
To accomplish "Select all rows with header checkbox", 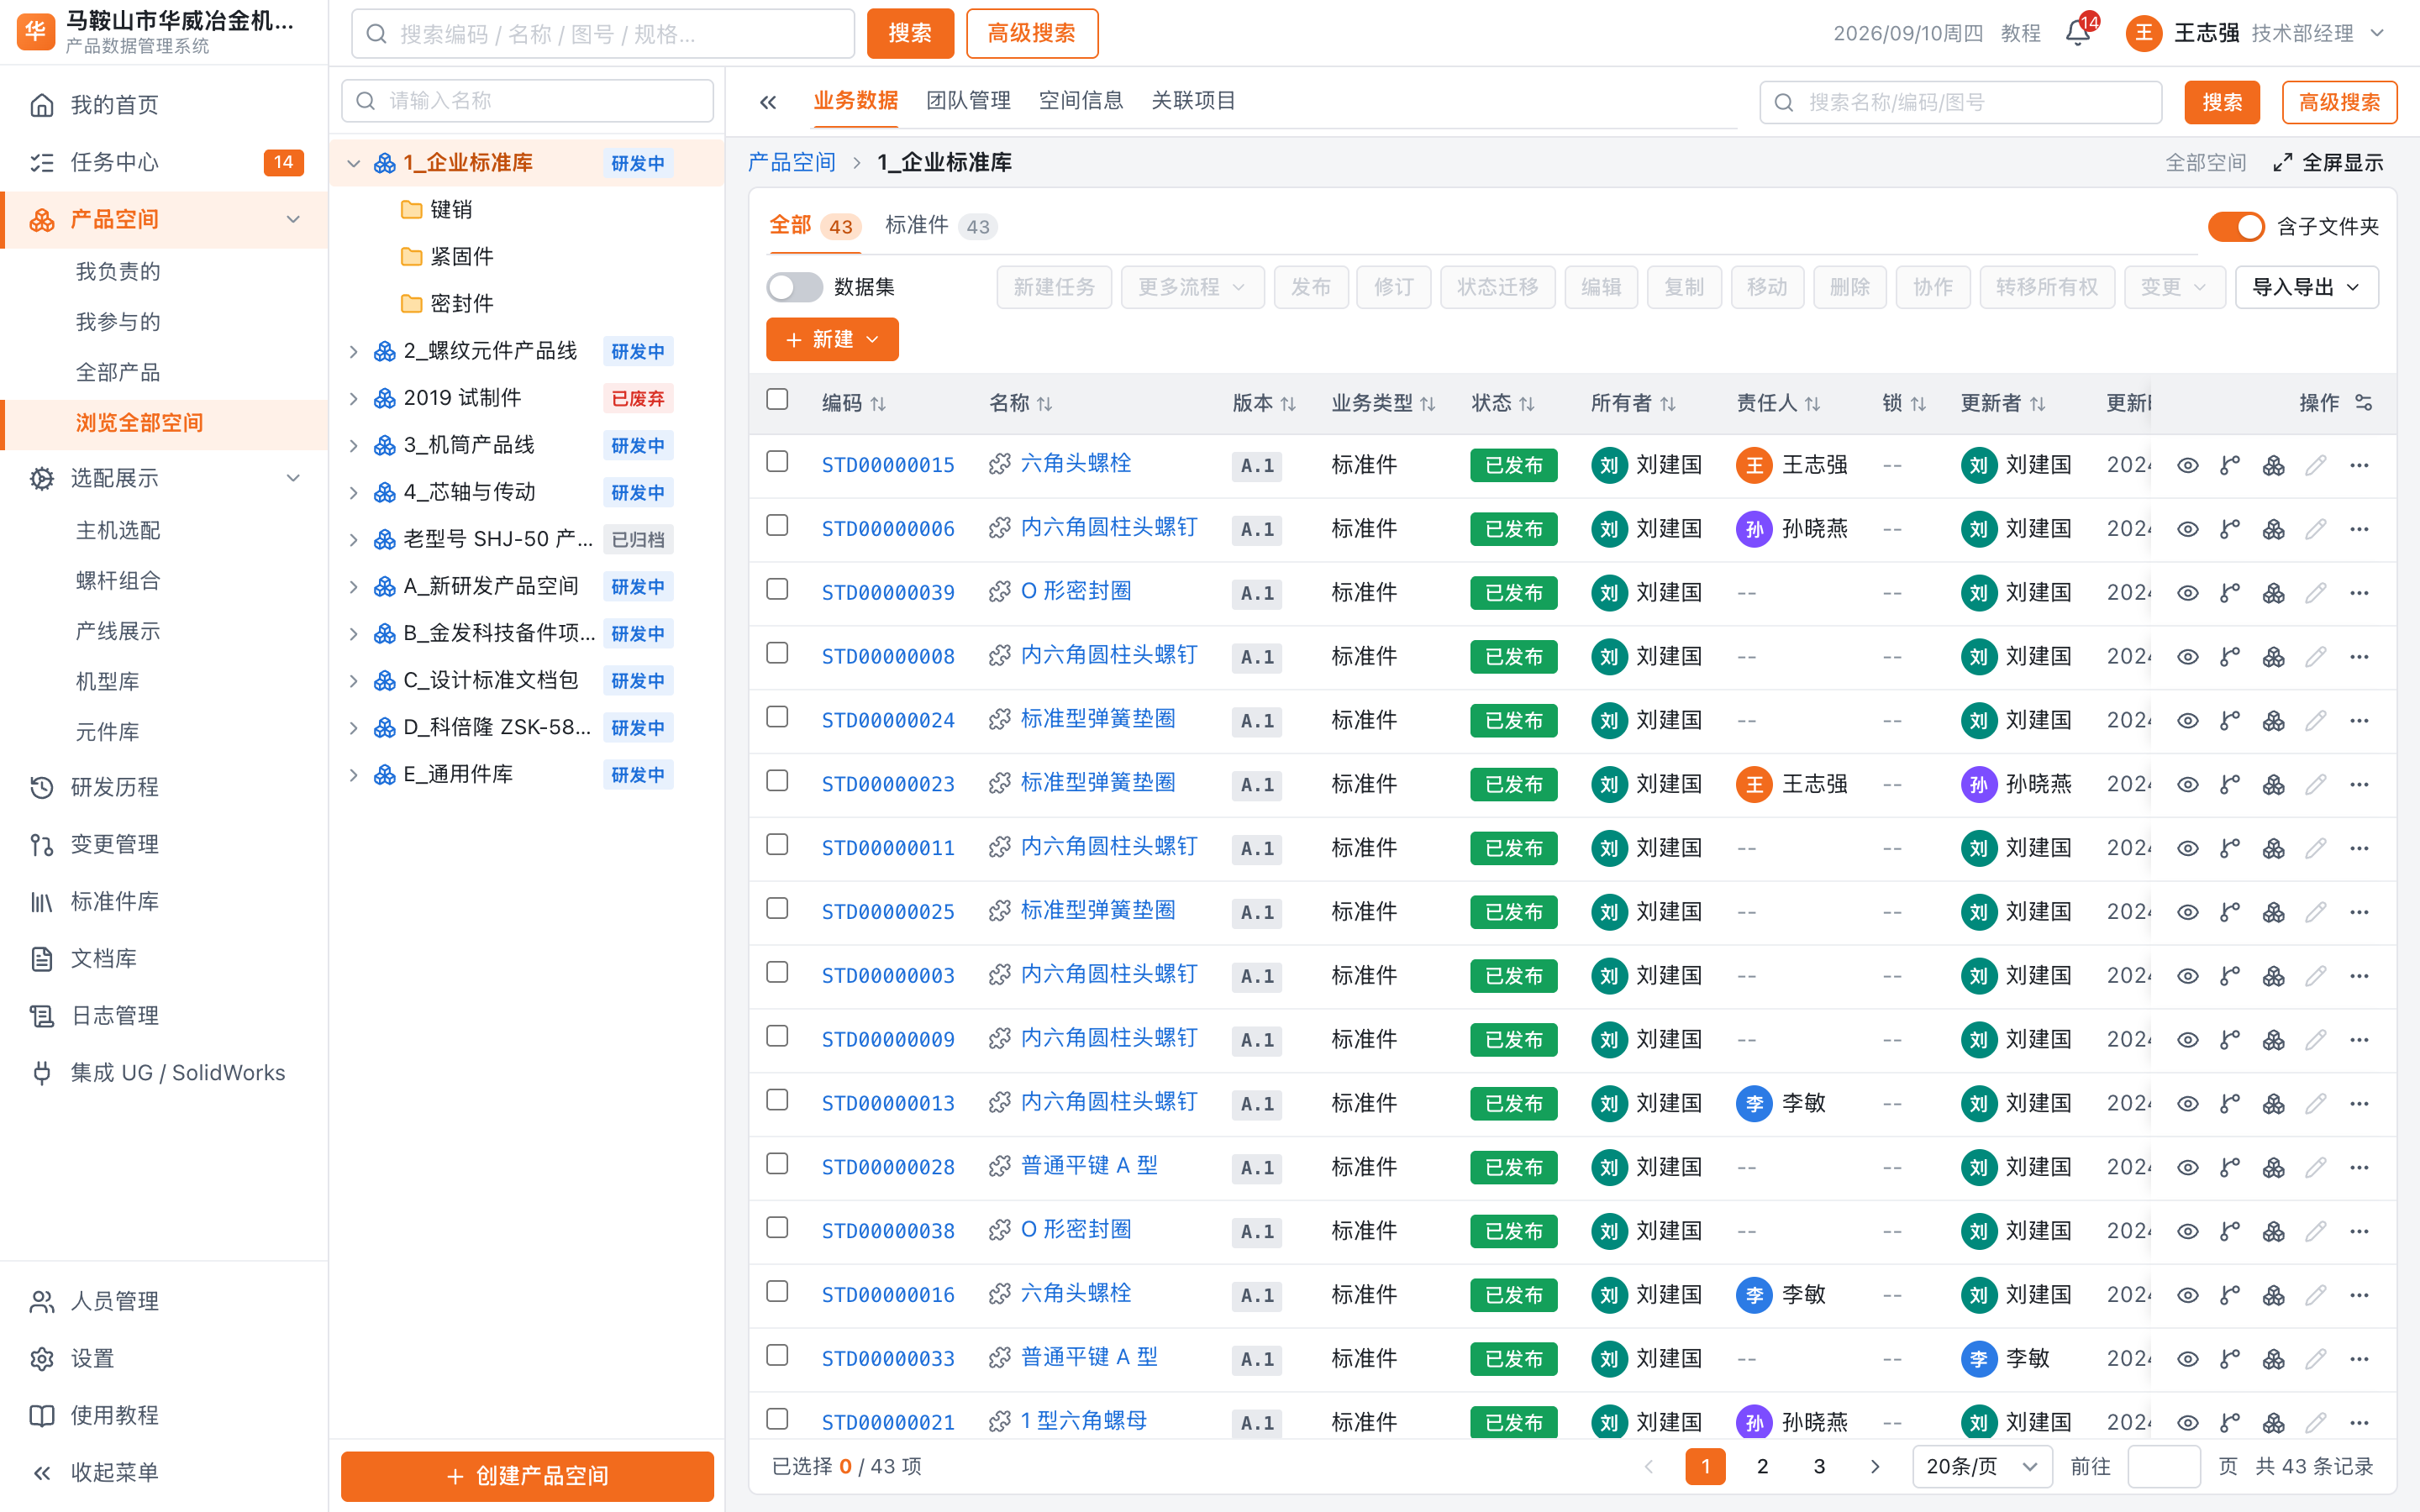I will click(777, 400).
